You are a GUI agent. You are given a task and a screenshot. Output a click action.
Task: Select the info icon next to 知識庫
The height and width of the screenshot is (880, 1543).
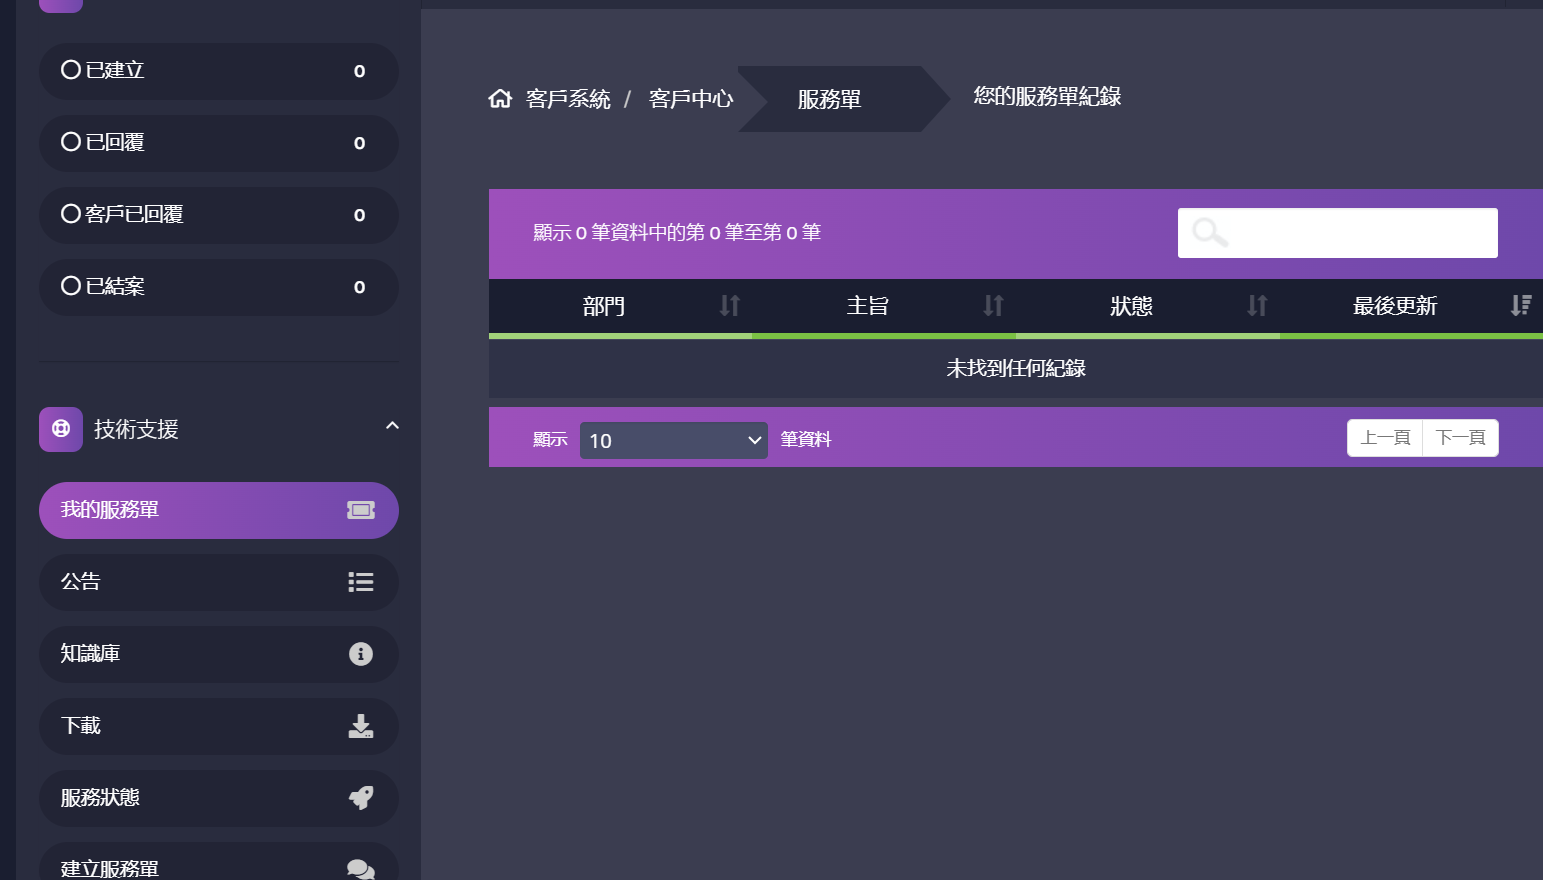pyautogui.click(x=360, y=654)
